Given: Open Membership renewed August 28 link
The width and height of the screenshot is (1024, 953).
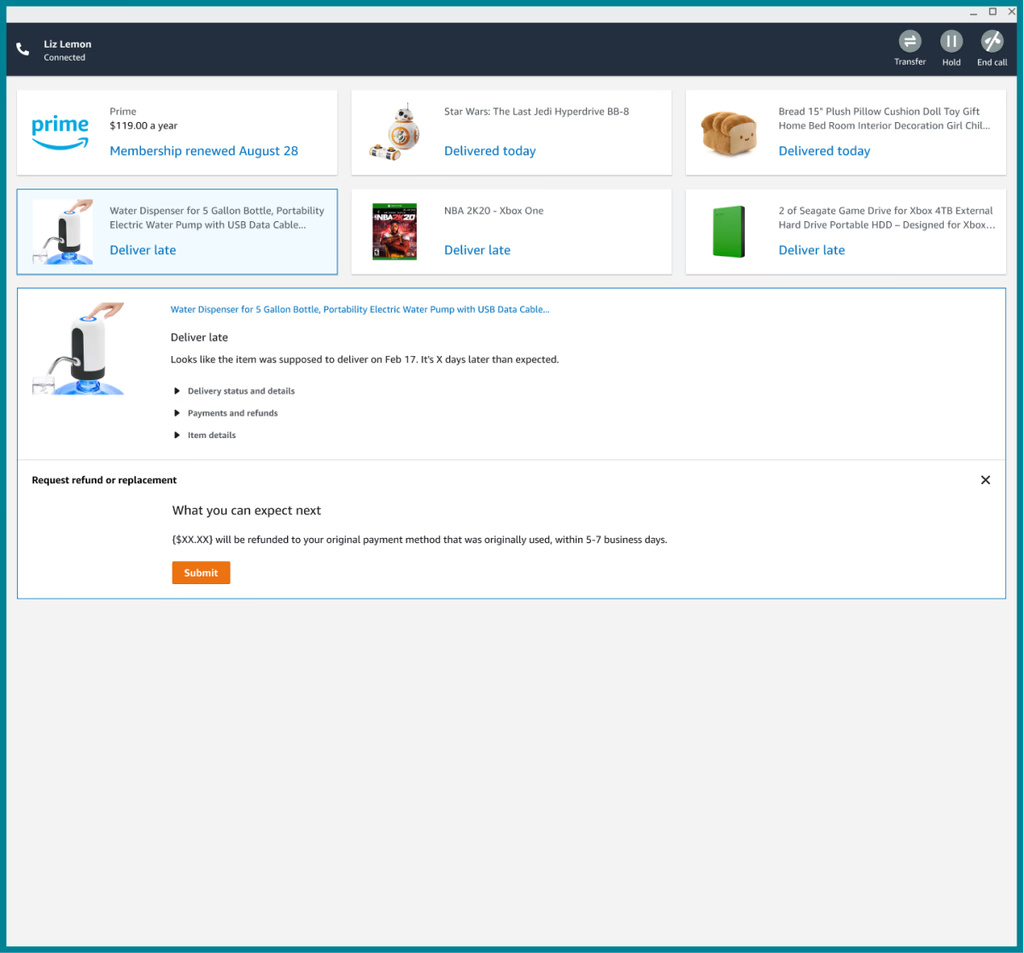Looking at the screenshot, I should [x=204, y=151].
